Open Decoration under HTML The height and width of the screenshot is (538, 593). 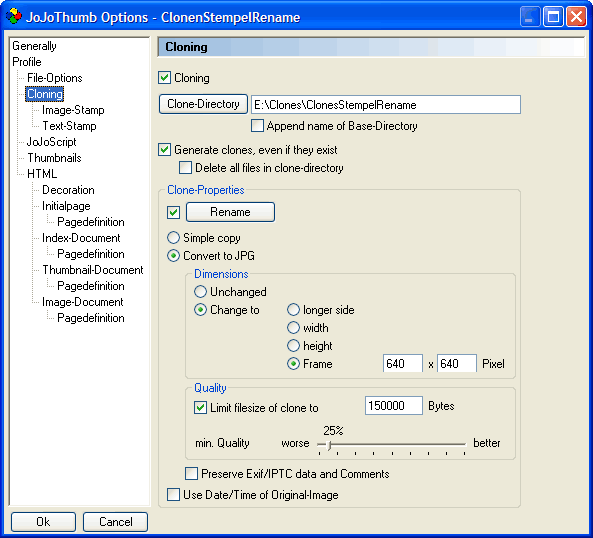[68, 190]
